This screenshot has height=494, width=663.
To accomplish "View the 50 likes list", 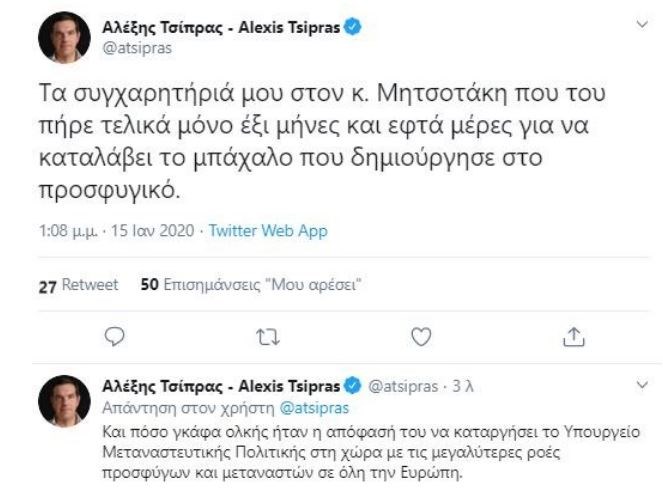I will 251,284.
